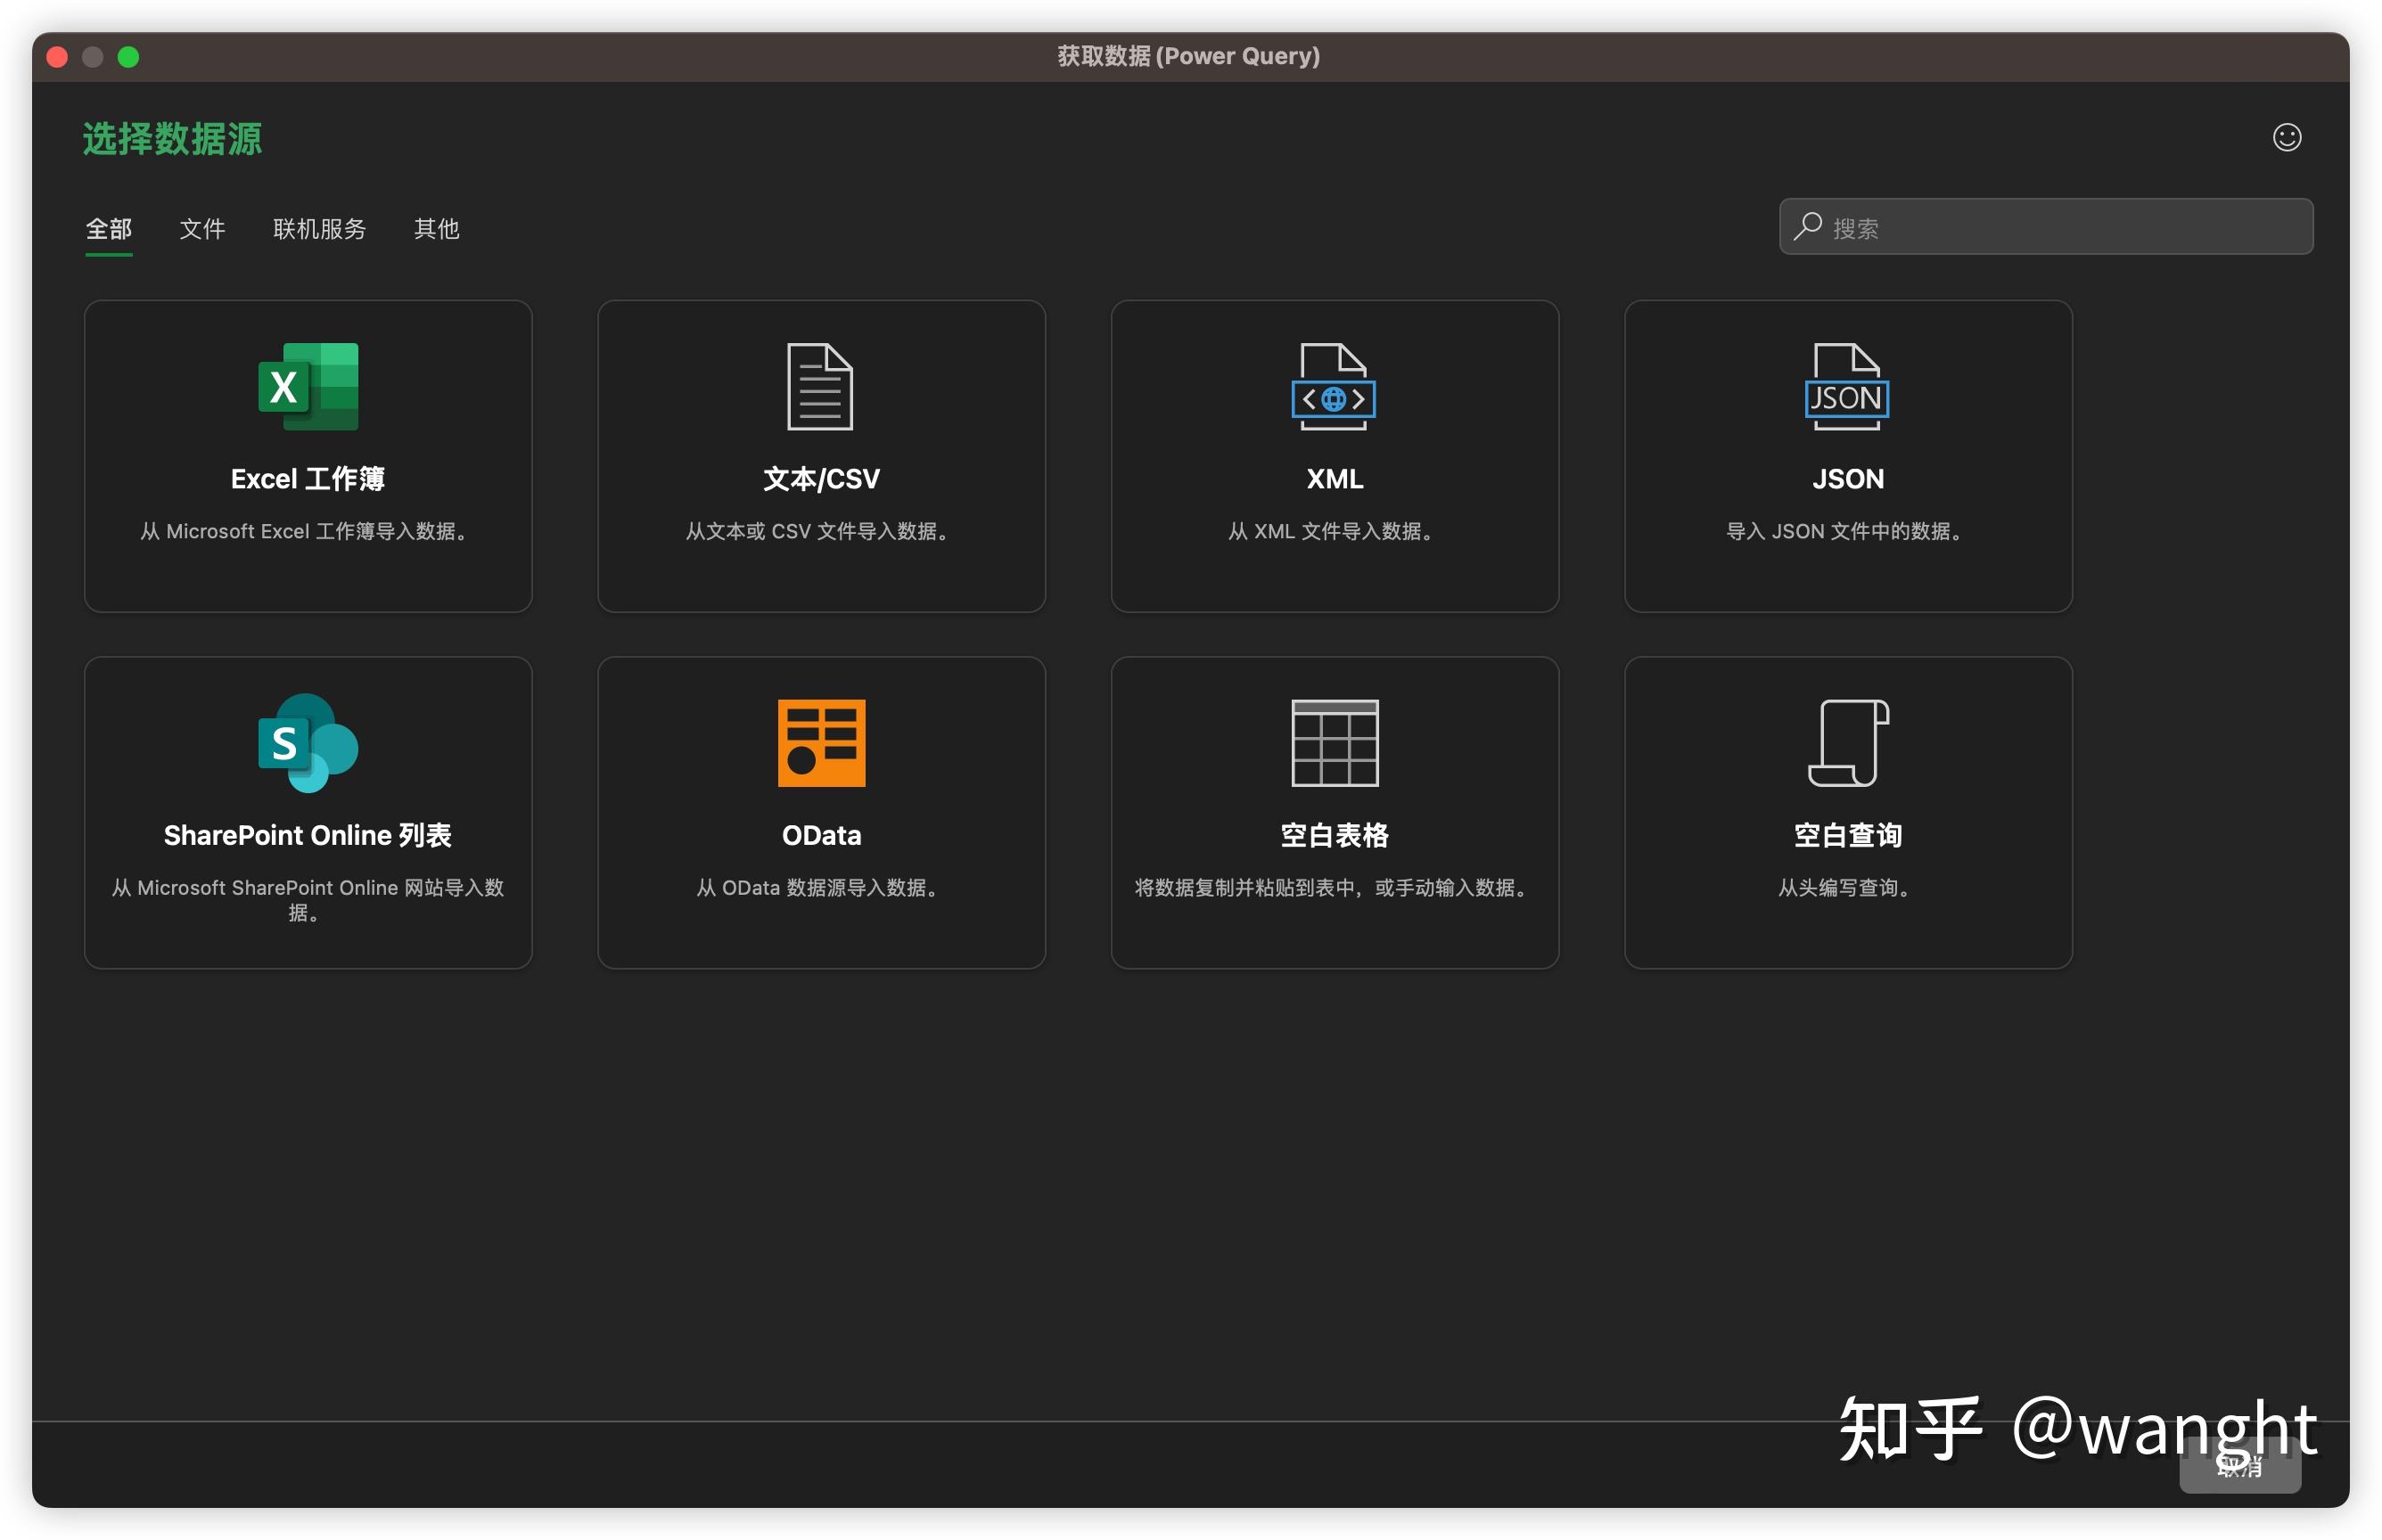Viewport: 2382px width, 1540px height.
Task: Open the XML data source icon
Action: 1334,388
